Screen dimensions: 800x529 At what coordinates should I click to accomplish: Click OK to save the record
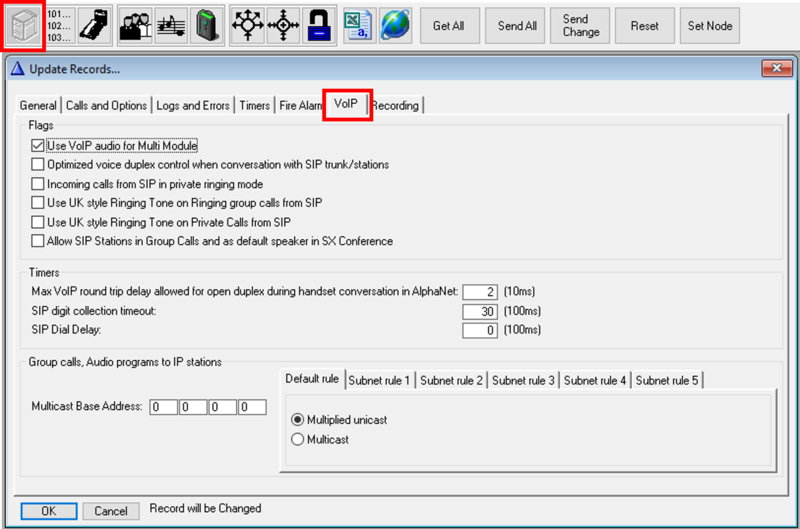pyautogui.click(x=49, y=511)
